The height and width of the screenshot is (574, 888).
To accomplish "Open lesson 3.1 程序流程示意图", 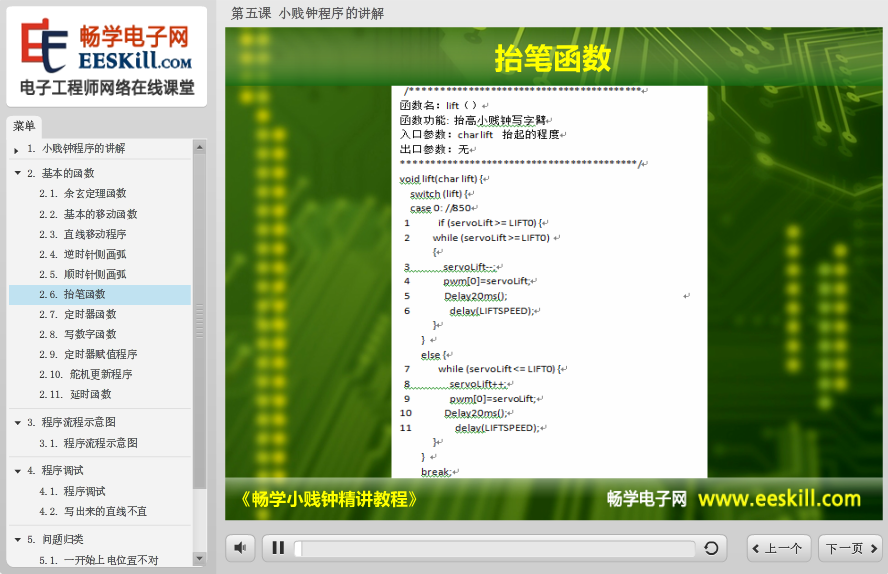I will pos(88,443).
